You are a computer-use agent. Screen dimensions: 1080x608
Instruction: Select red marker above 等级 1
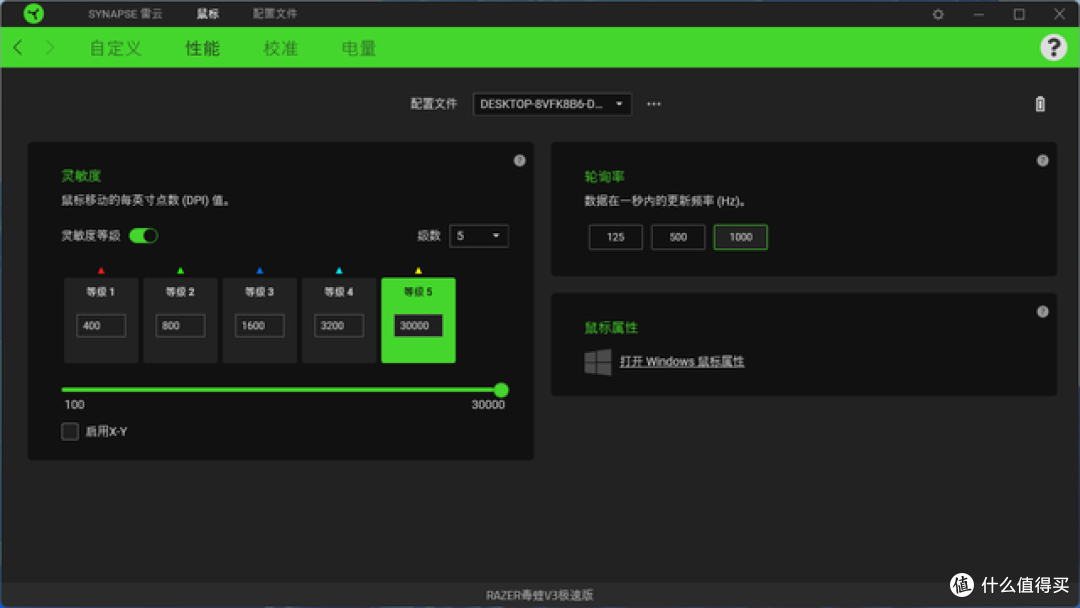(x=101, y=271)
